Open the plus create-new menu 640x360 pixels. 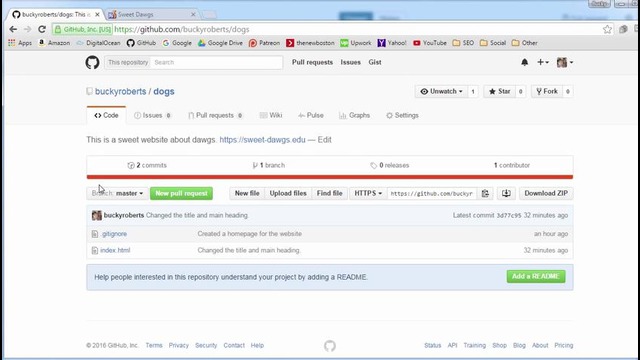(542, 62)
